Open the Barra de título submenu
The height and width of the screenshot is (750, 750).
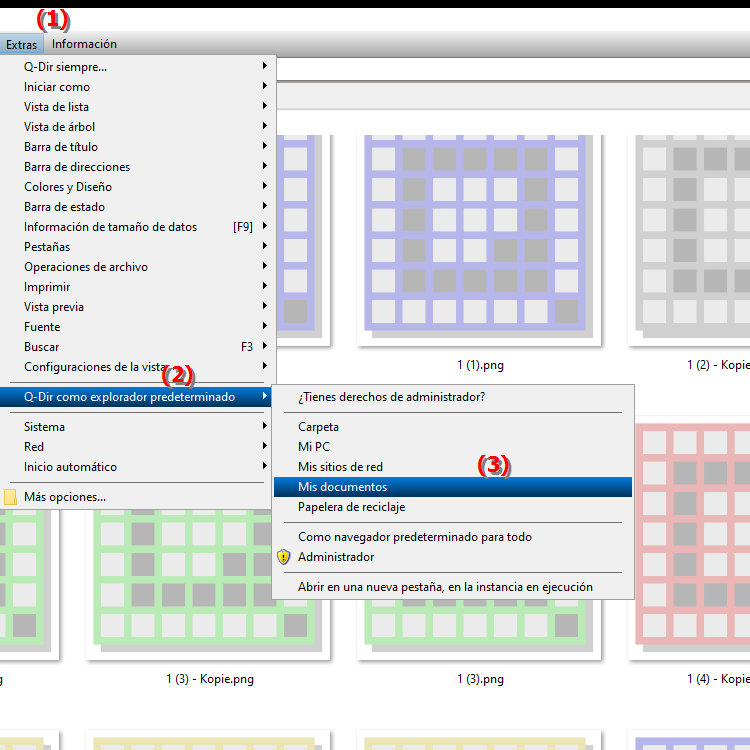[x=138, y=147]
